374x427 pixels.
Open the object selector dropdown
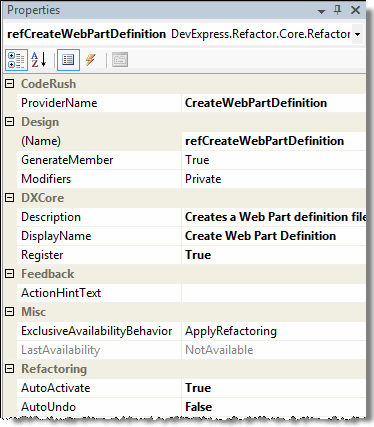tap(358, 34)
